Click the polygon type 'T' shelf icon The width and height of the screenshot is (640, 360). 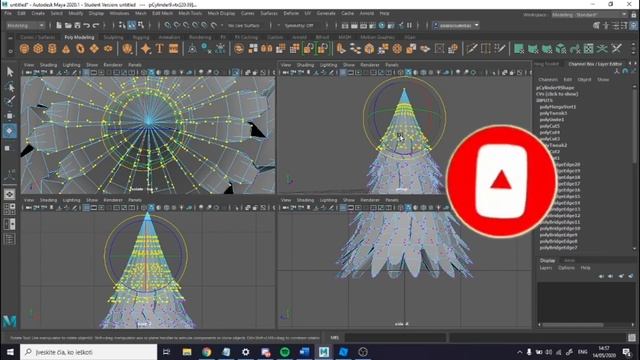tap(160, 49)
